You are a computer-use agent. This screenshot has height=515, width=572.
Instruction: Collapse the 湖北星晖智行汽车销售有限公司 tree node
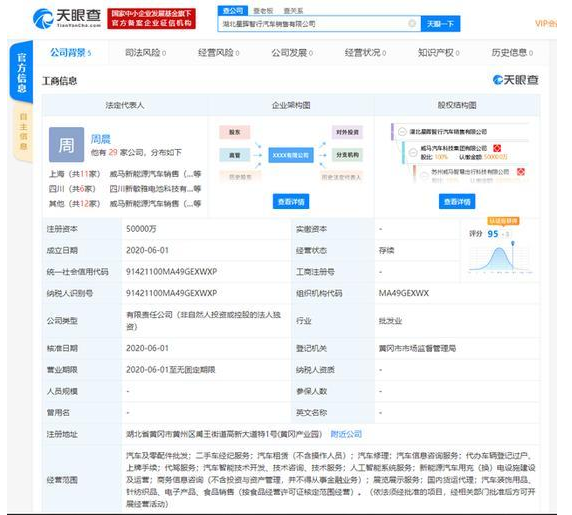[x=402, y=132]
